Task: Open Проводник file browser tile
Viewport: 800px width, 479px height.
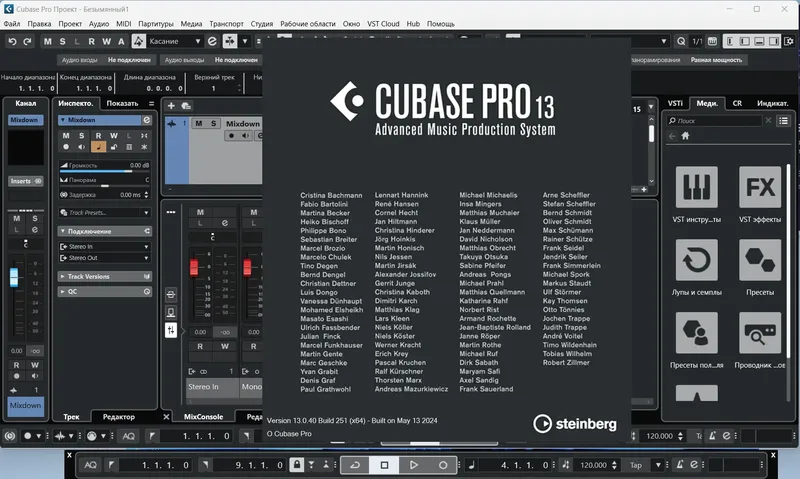Action: point(760,333)
